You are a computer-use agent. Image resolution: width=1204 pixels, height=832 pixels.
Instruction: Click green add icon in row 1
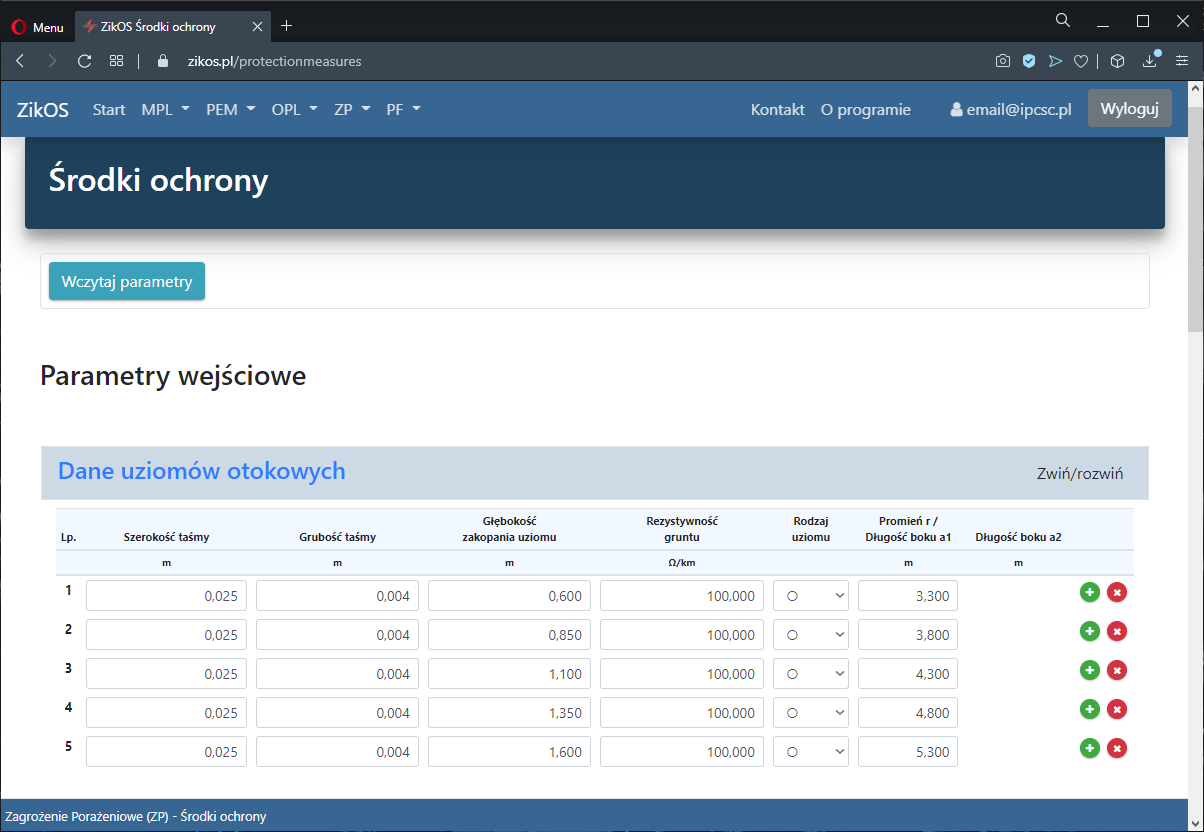click(1090, 593)
